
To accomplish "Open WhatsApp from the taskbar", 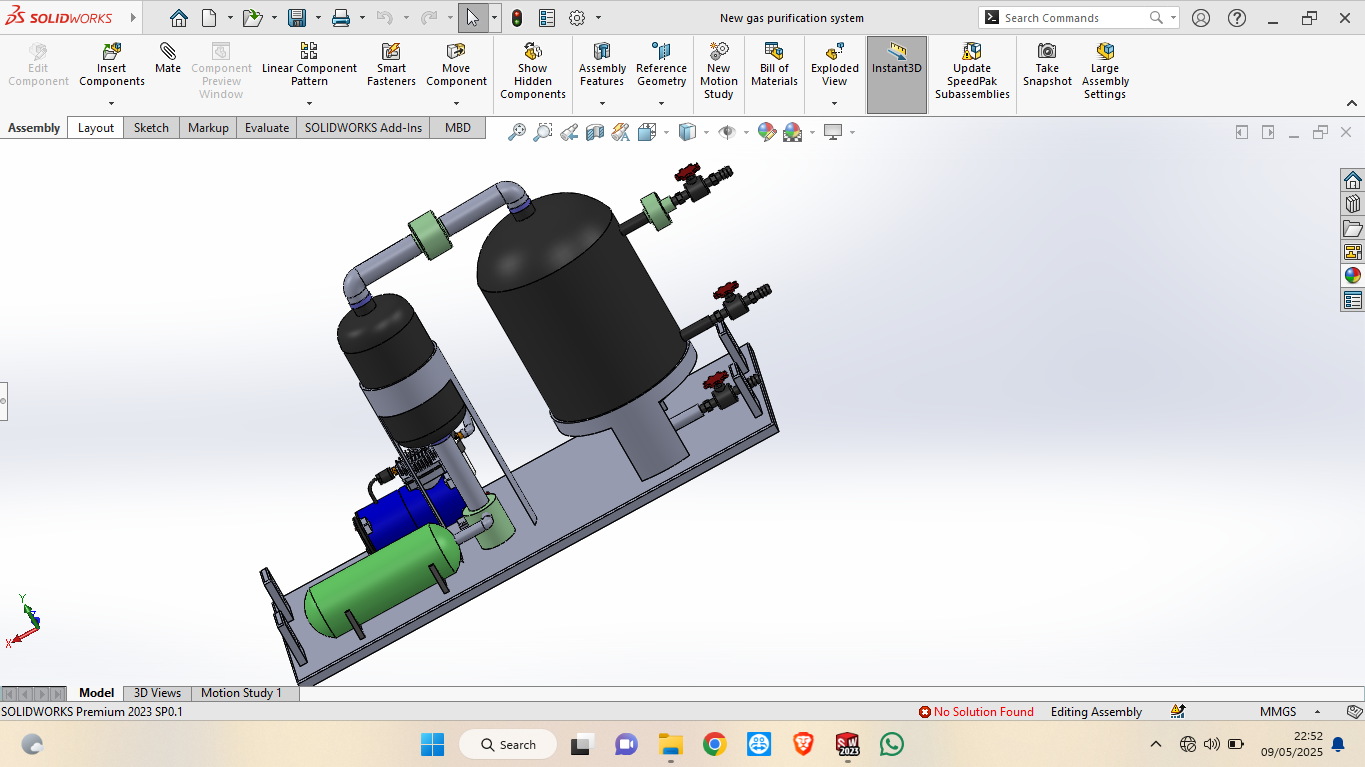I will point(892,745).
